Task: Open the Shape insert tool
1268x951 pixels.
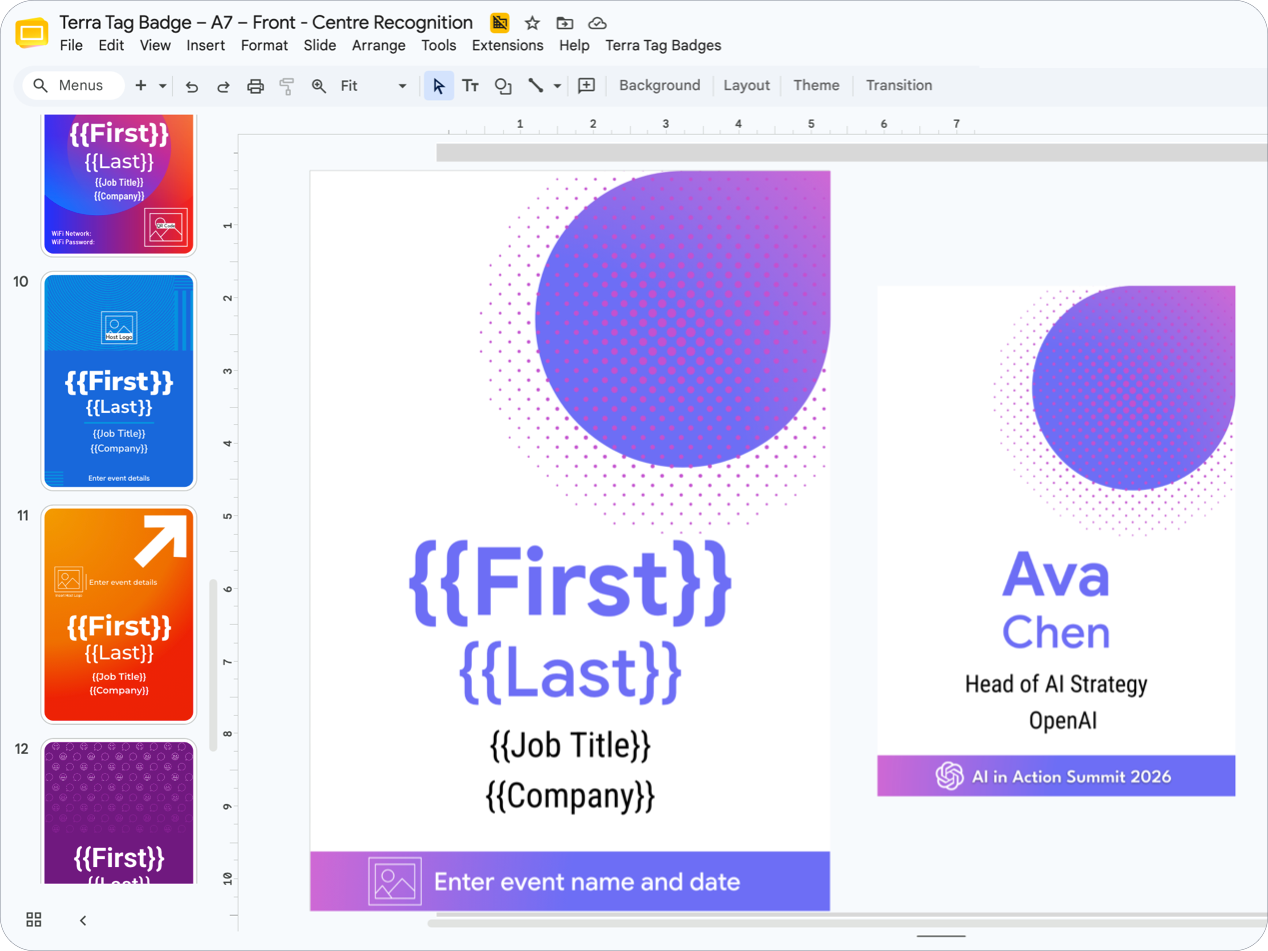Action: (x=503, y=86)
